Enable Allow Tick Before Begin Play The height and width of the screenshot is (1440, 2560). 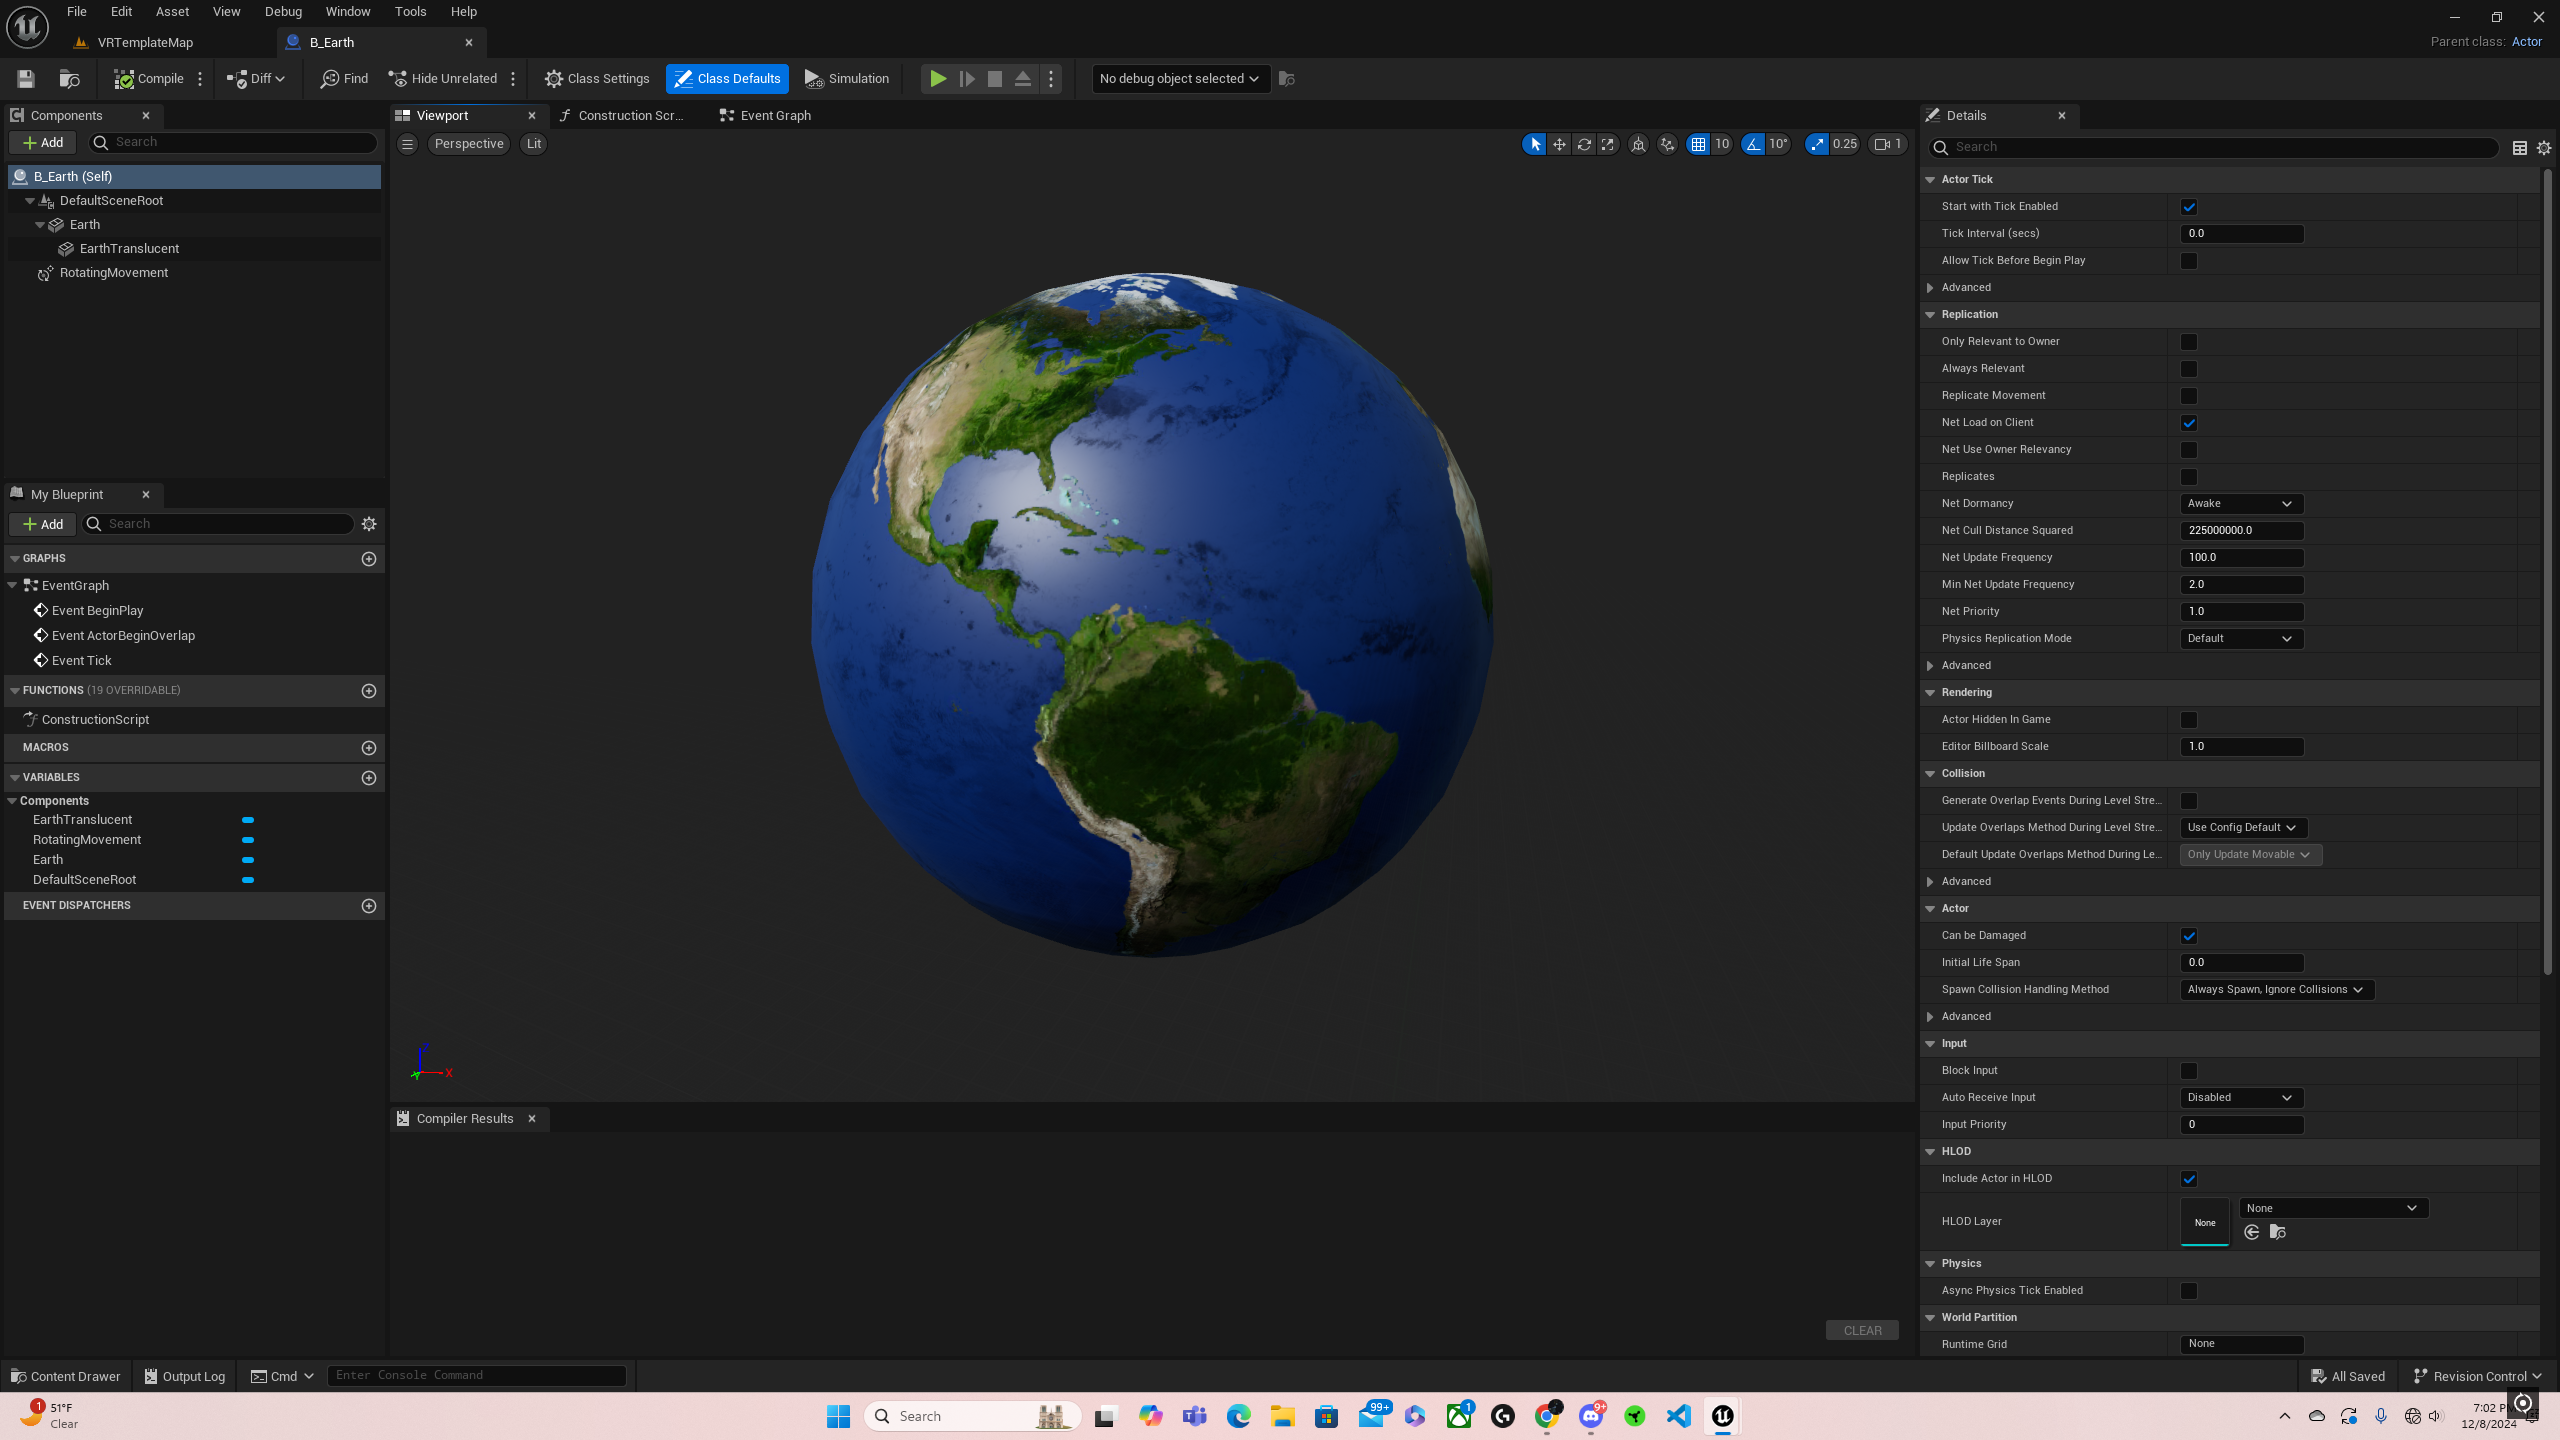pos(2189,261)
